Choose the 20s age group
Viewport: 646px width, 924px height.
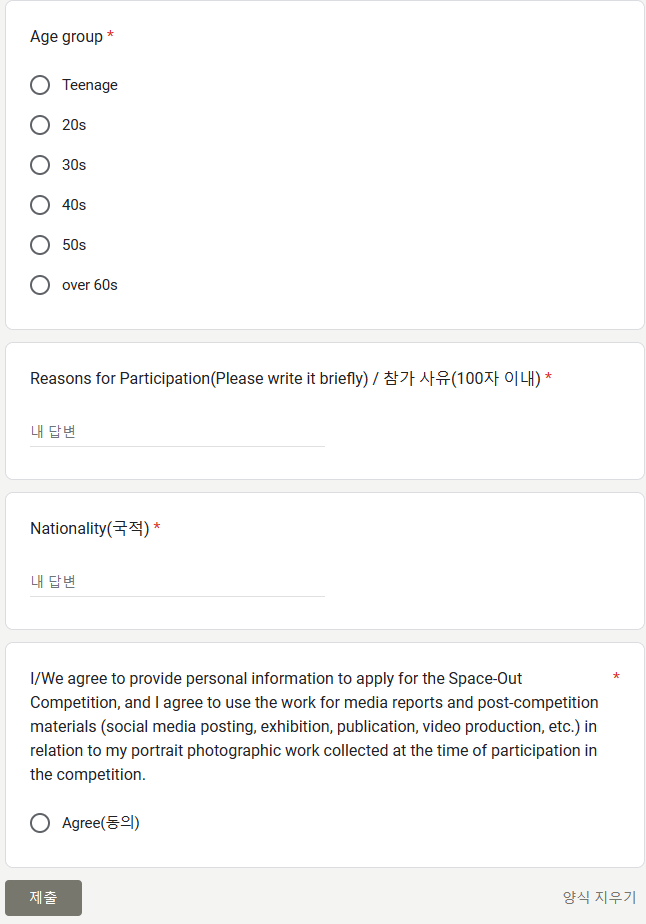pos(39,125)
